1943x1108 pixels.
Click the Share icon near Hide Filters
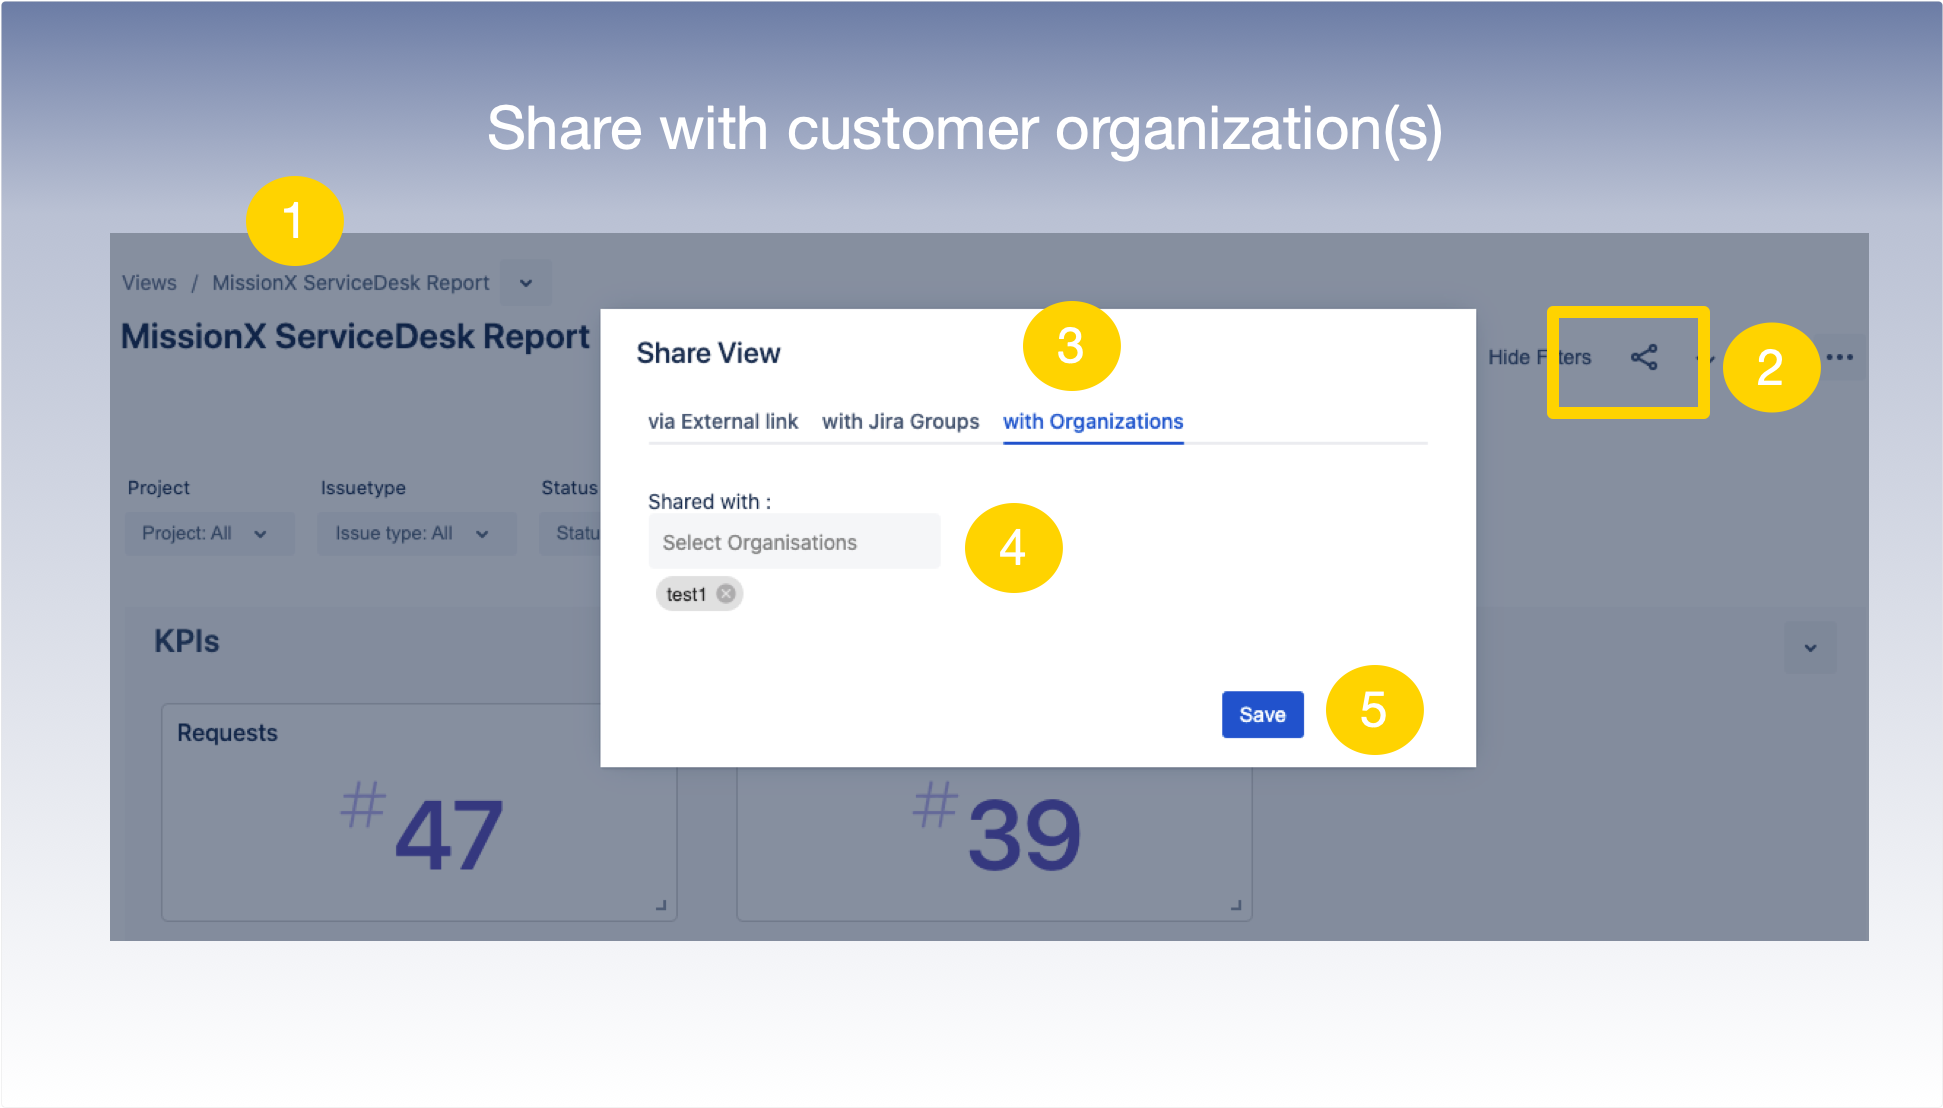[1645, 357]
